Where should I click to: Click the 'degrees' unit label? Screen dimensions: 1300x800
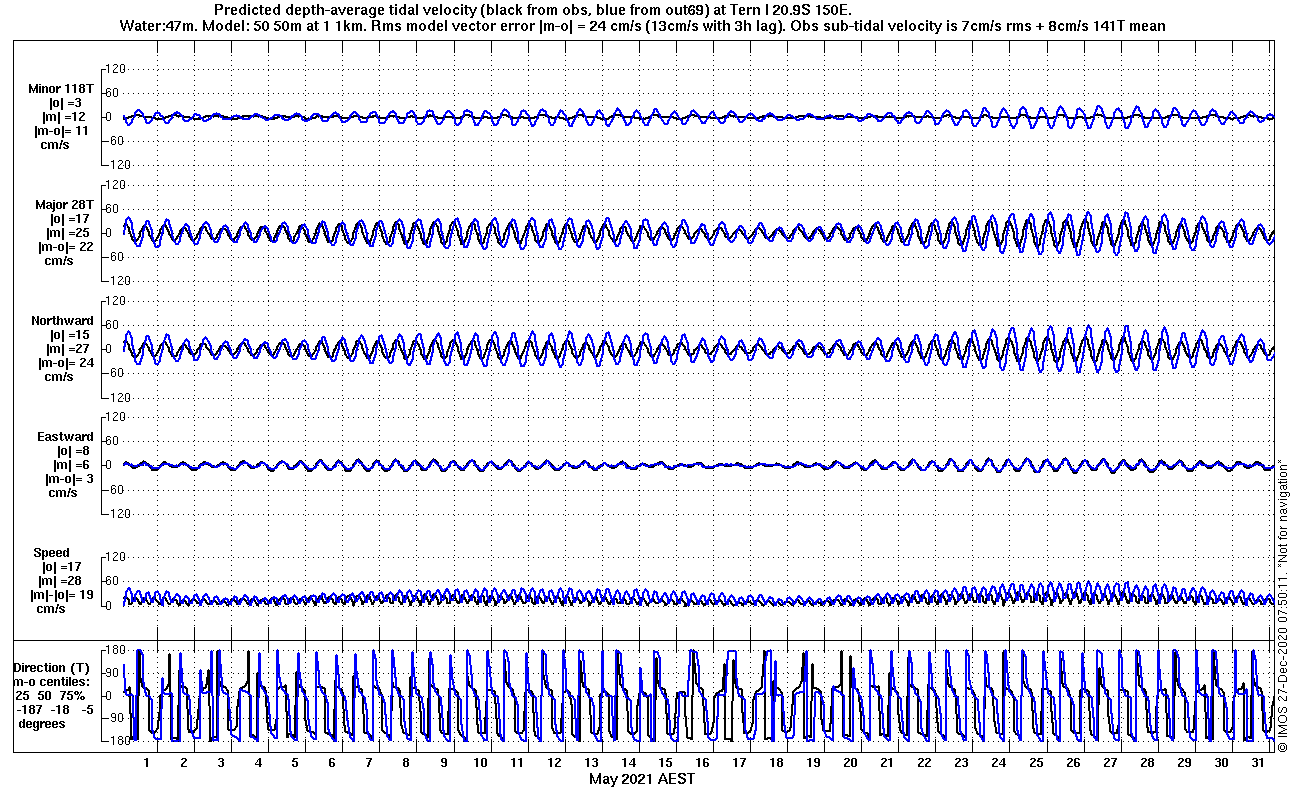pos(42,723)
